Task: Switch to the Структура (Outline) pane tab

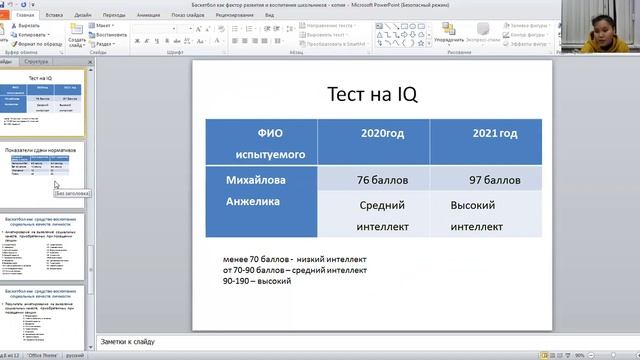Action: (x=36, y=62)
